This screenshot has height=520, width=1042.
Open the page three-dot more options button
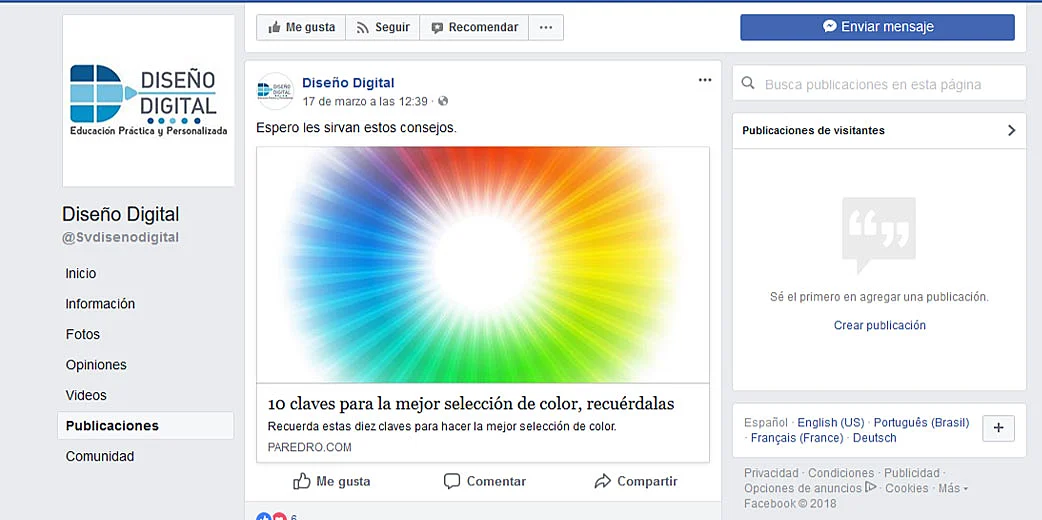pyautogui.click(x=546, y=27)
